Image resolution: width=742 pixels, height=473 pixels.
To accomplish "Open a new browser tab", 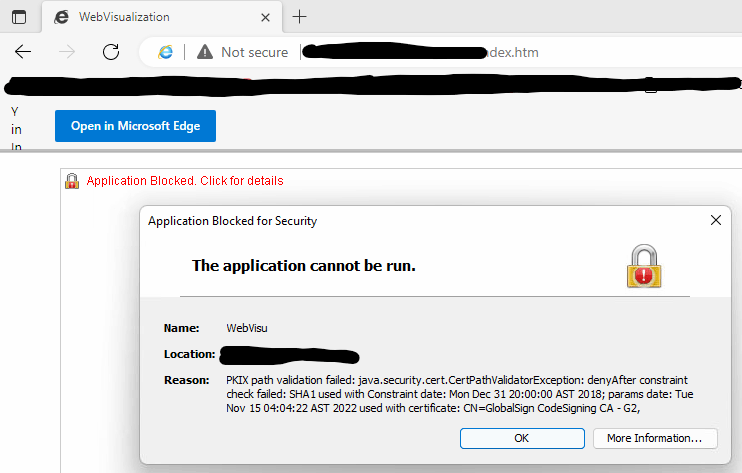I will pos(300,17).
